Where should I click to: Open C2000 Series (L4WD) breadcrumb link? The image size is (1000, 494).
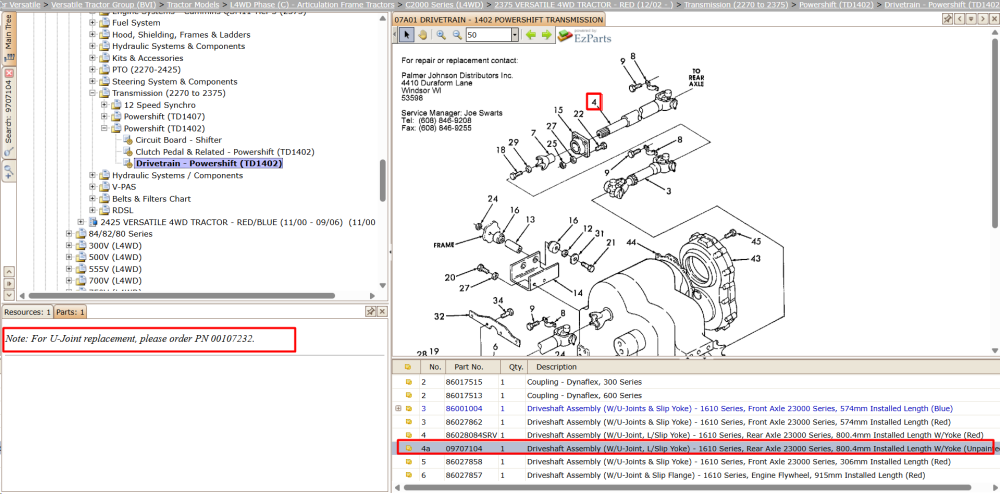(x=444, y=4)
